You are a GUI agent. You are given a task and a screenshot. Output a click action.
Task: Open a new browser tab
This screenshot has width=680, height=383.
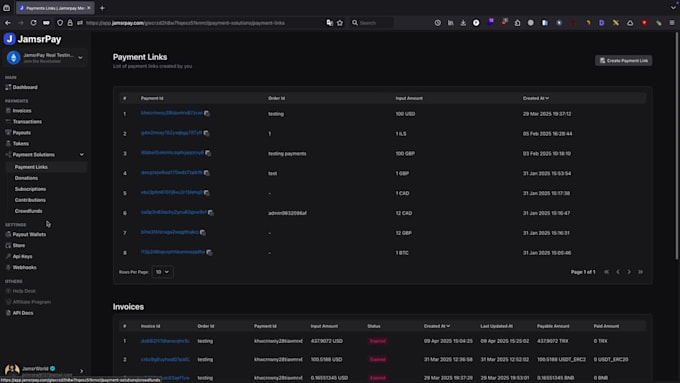(102, 8)
